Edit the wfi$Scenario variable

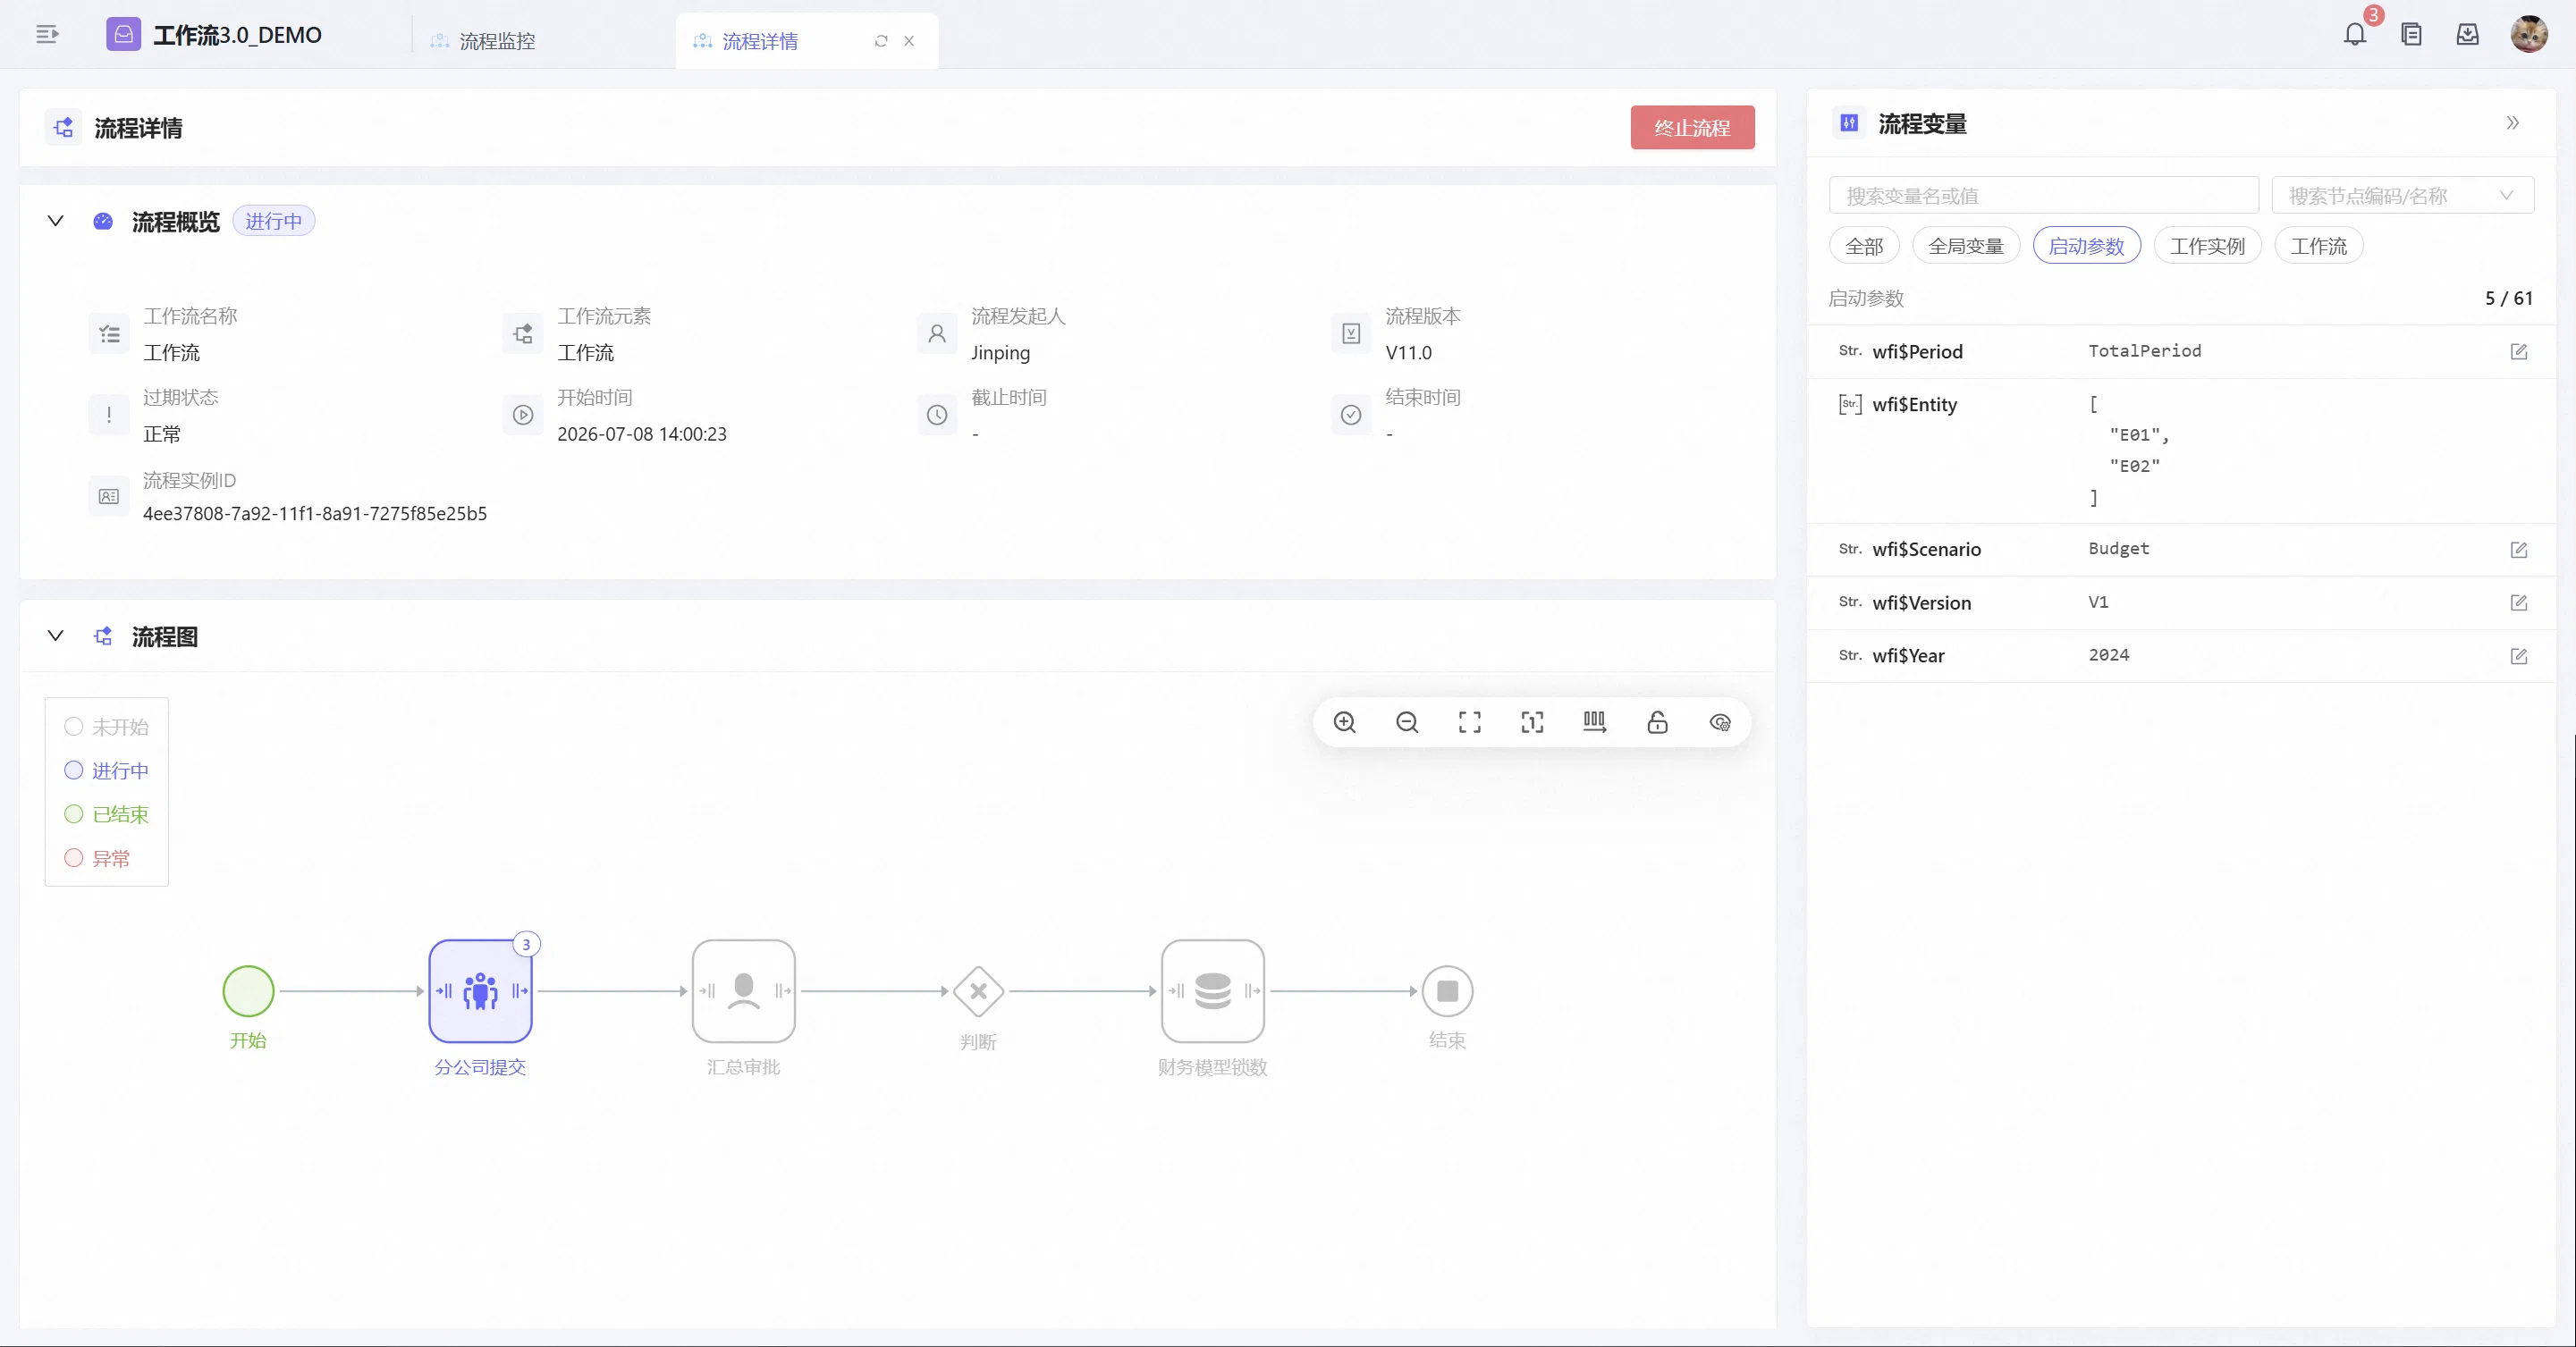tap(2519, 550)
